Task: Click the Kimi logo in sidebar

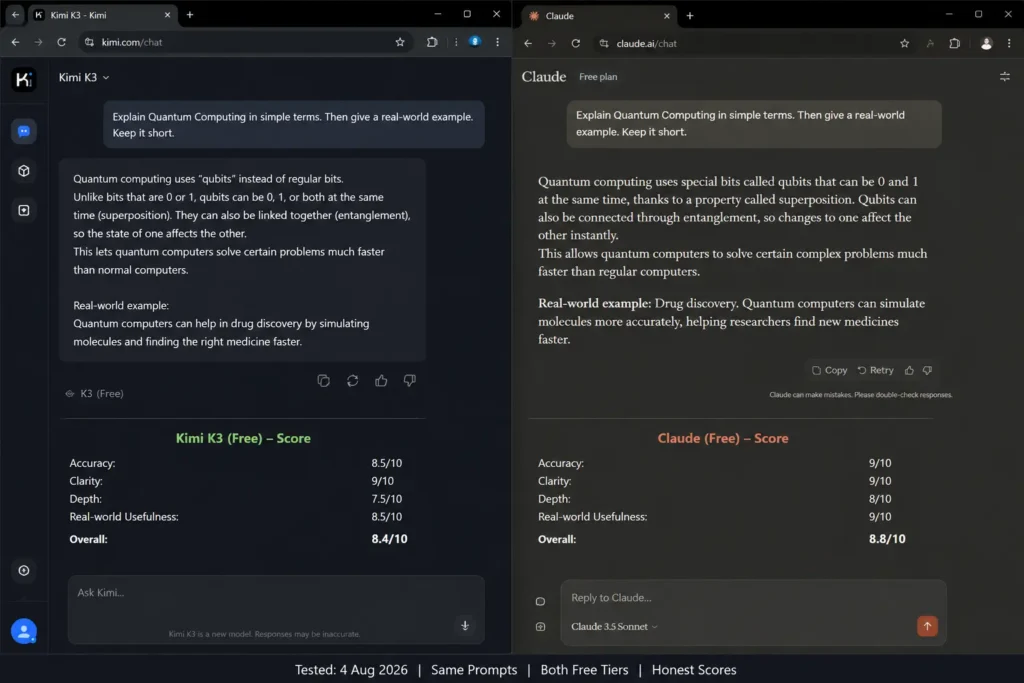Action: point(24,80)
